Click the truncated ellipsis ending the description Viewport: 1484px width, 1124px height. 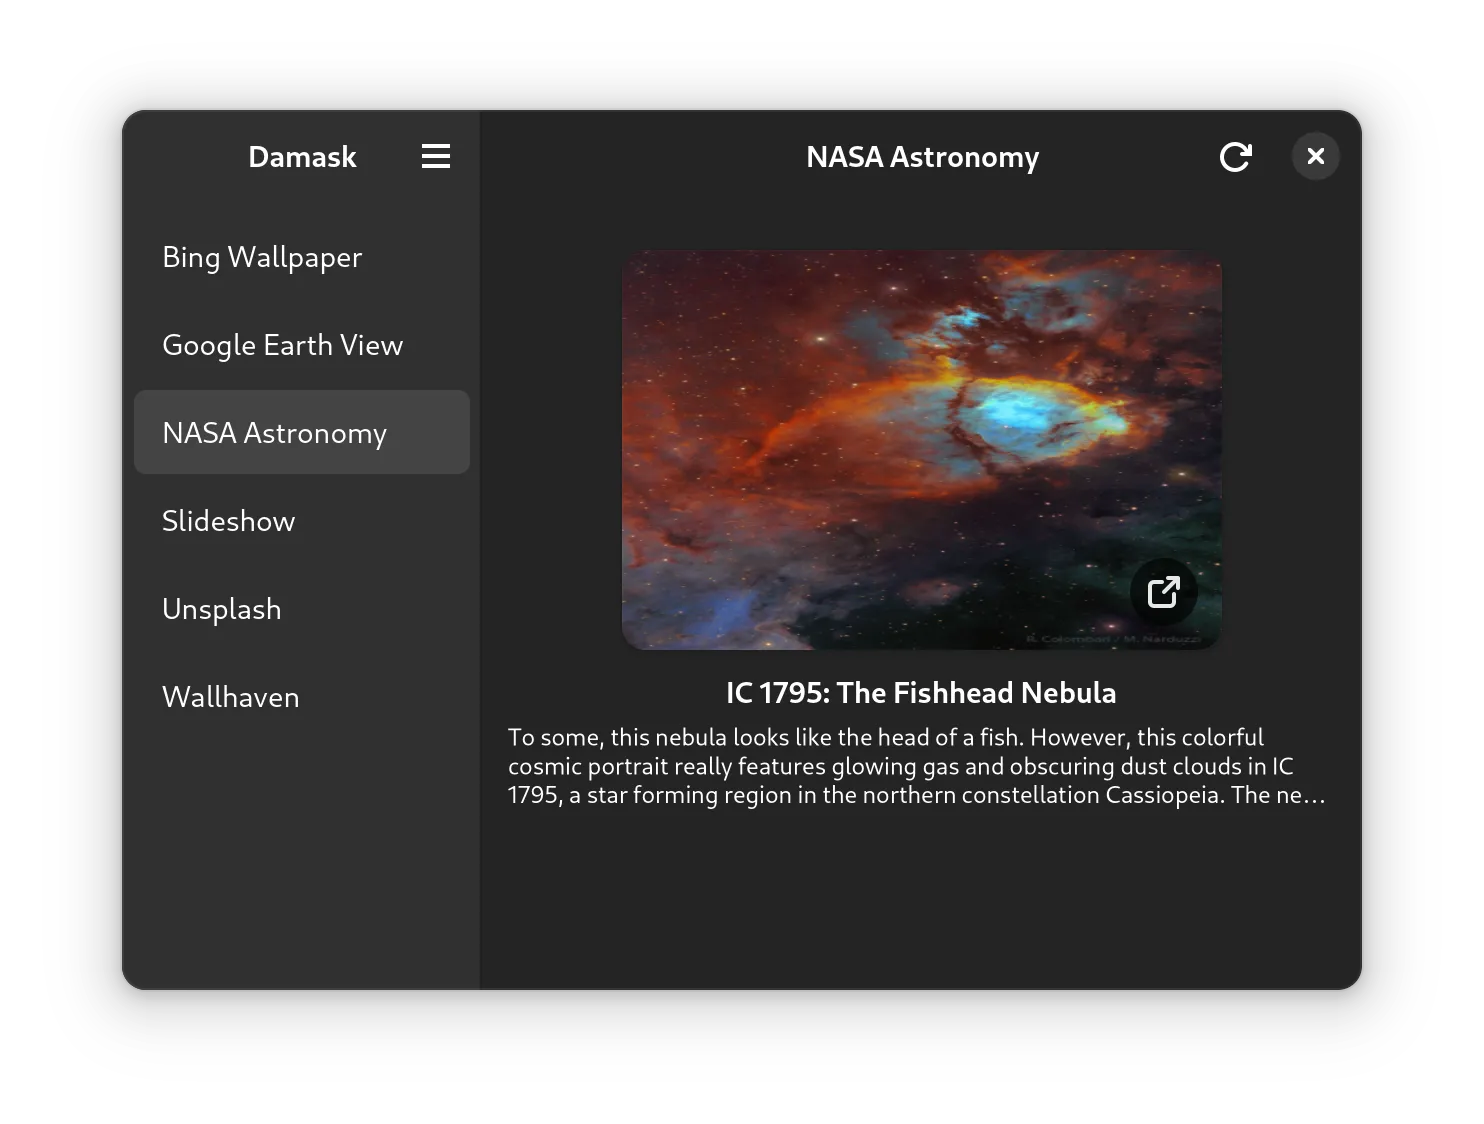coord(1315,796)
